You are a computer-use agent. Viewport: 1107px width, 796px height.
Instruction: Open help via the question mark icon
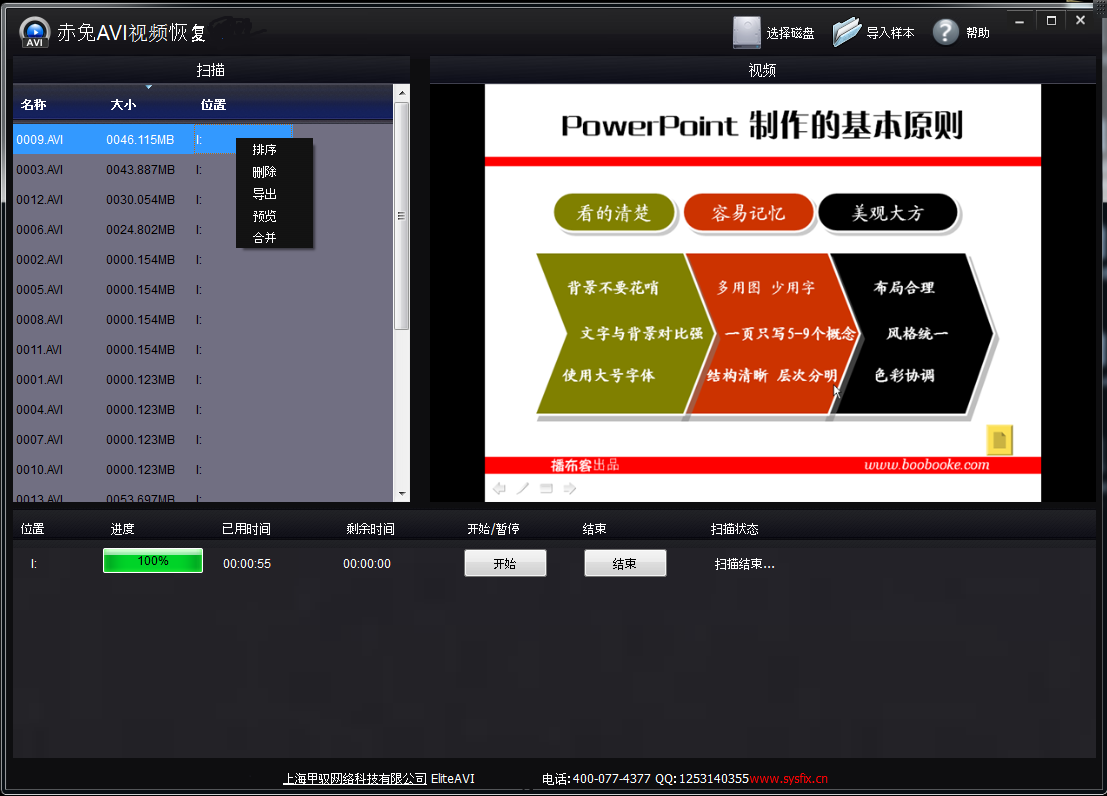(945, 32)
